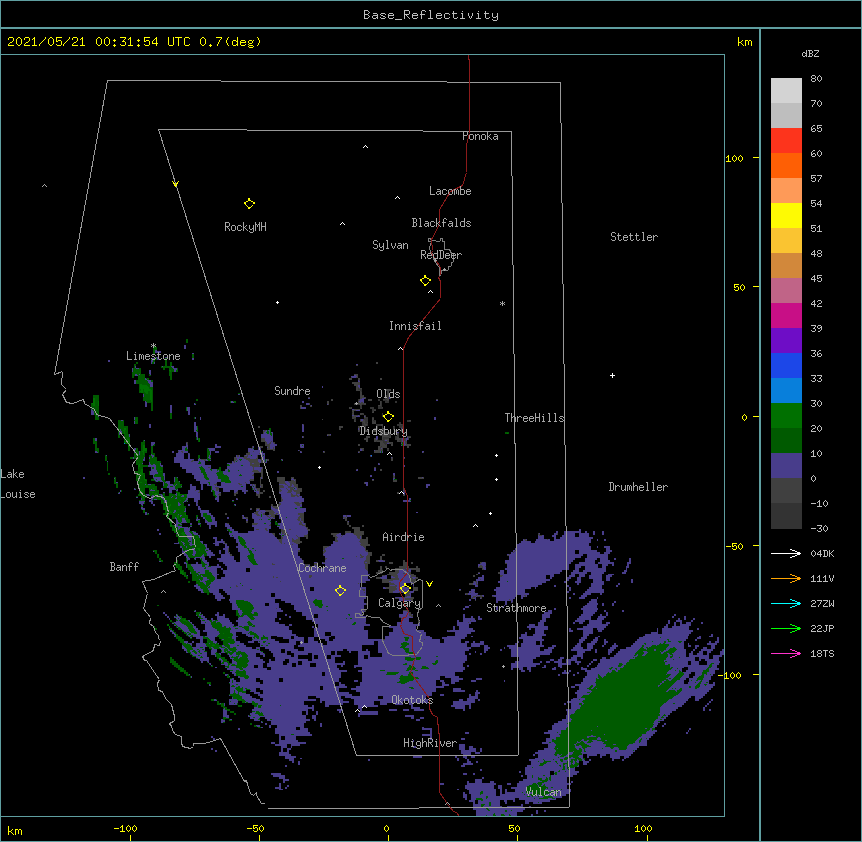Screen dimensions: 862x842
Task: Click the ThreeHills label
Action: coord(534,418)
